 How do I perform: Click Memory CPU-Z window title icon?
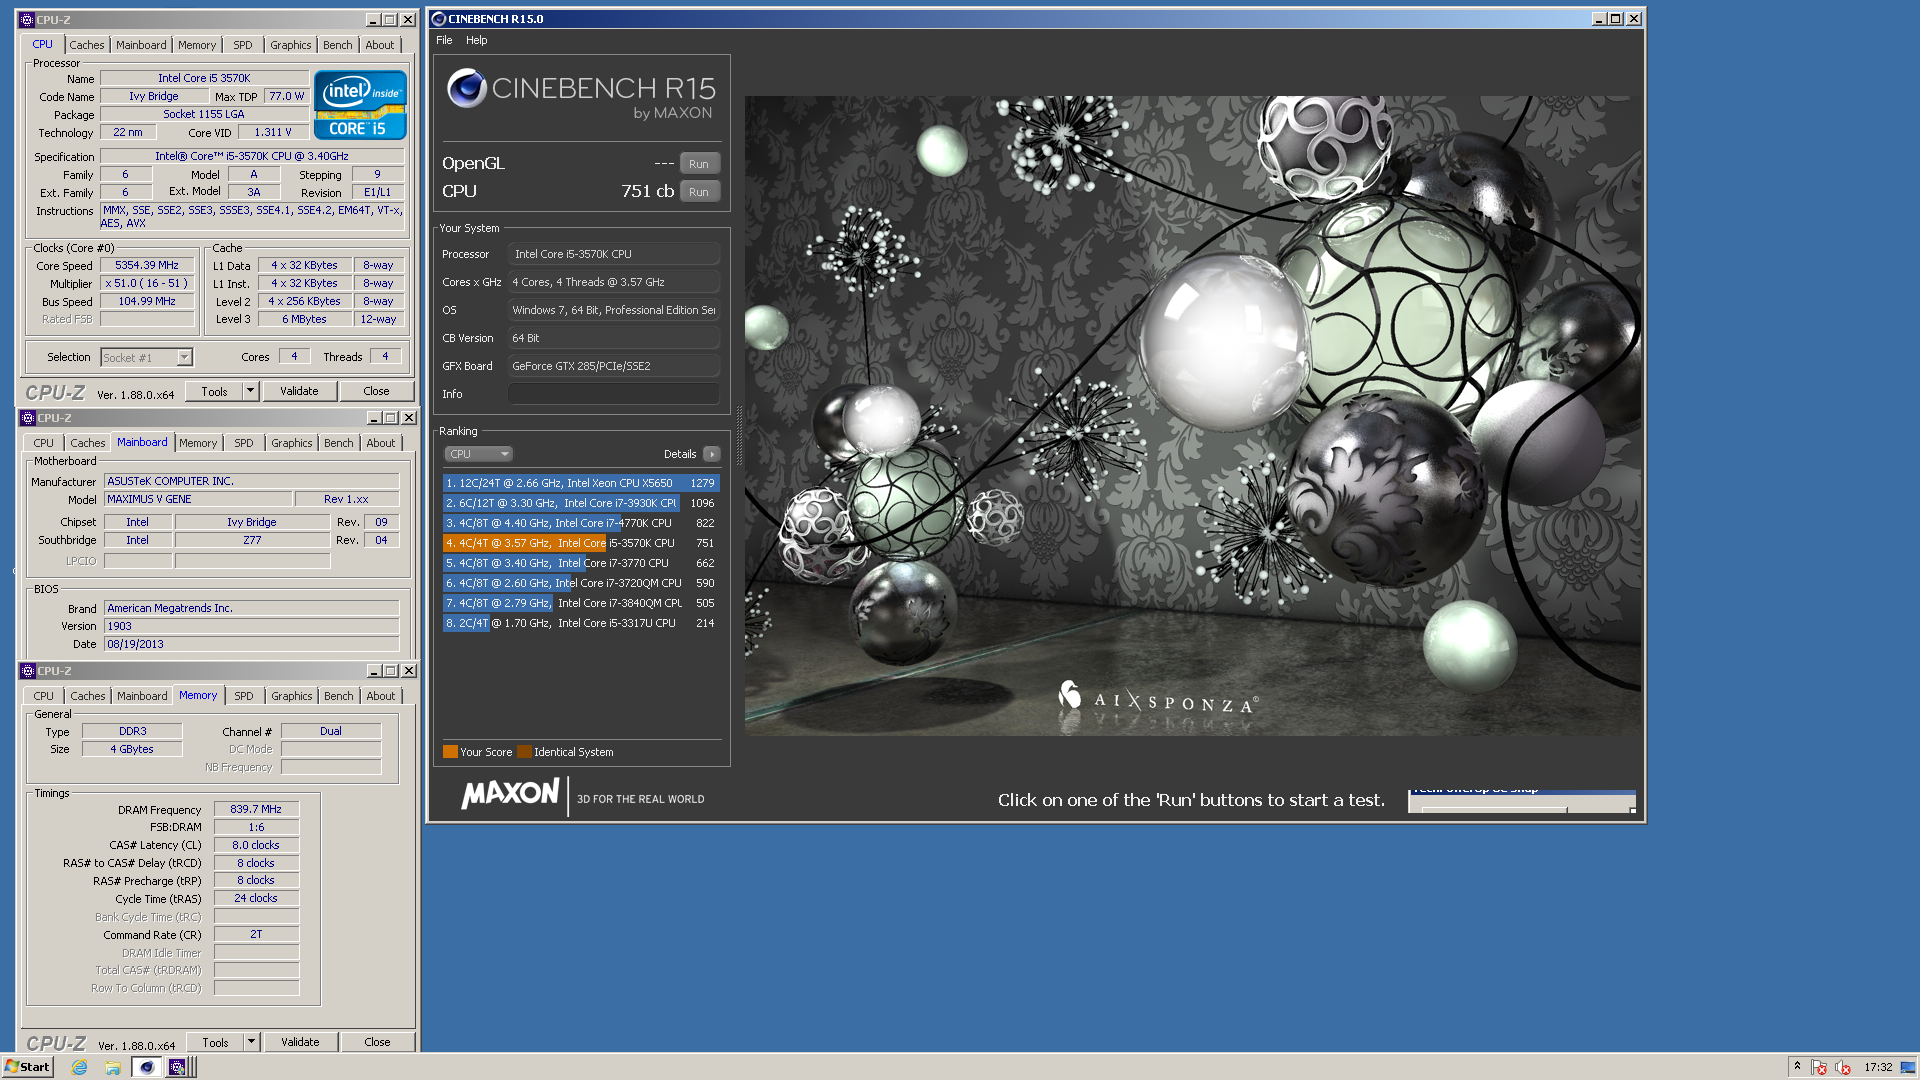[28, 671]
